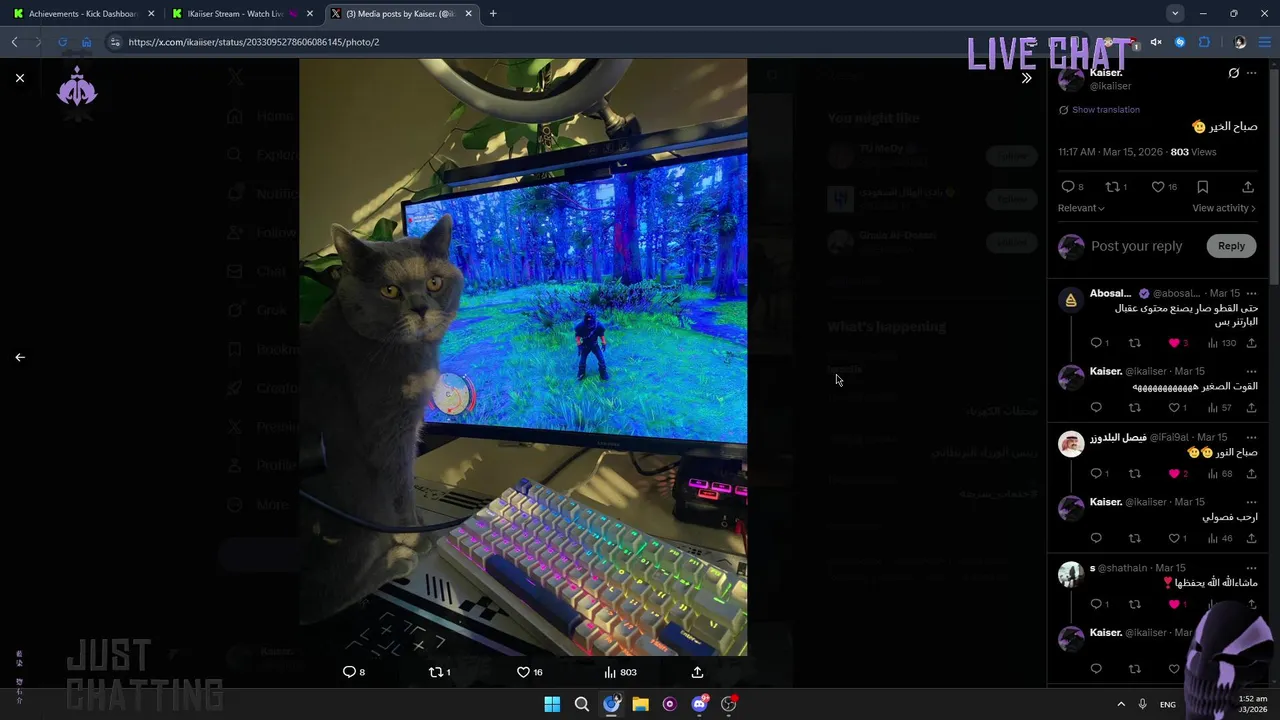
Task: Click the ENG language indicator
Action: (1167, 705)
